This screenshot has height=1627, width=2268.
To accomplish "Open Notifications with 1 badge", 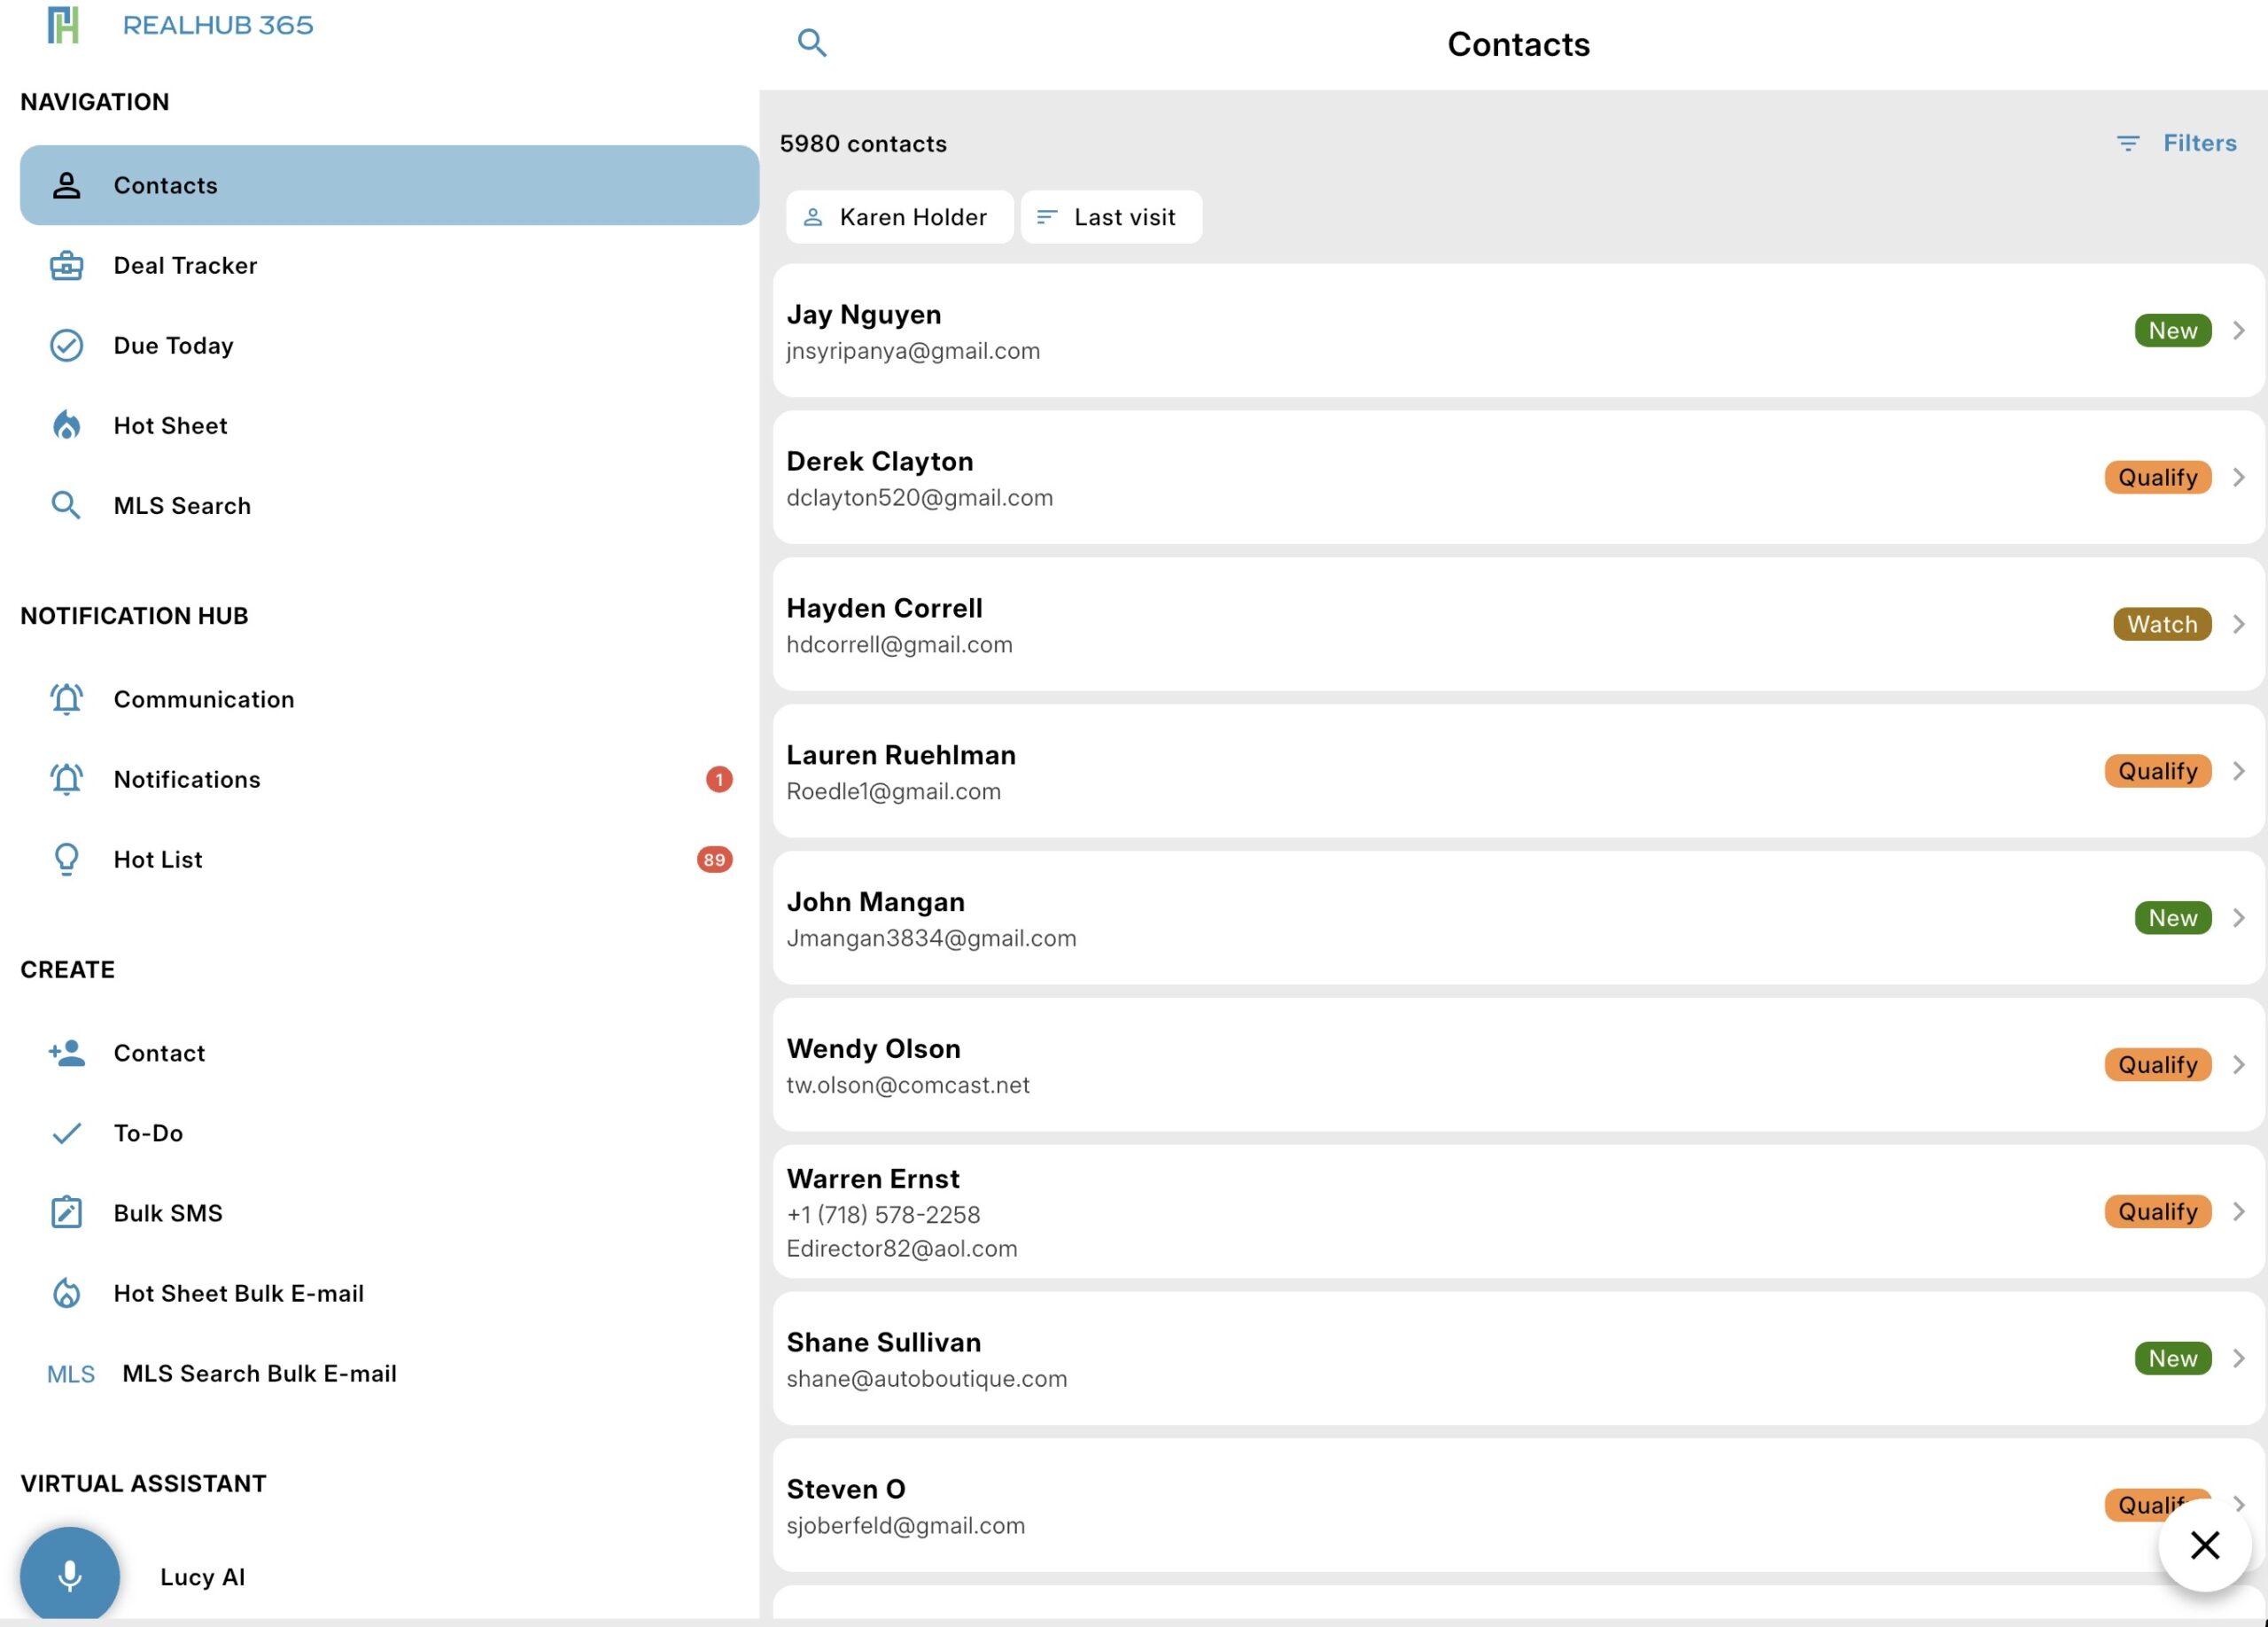I will pyautogui.click(x=187, y=779).
